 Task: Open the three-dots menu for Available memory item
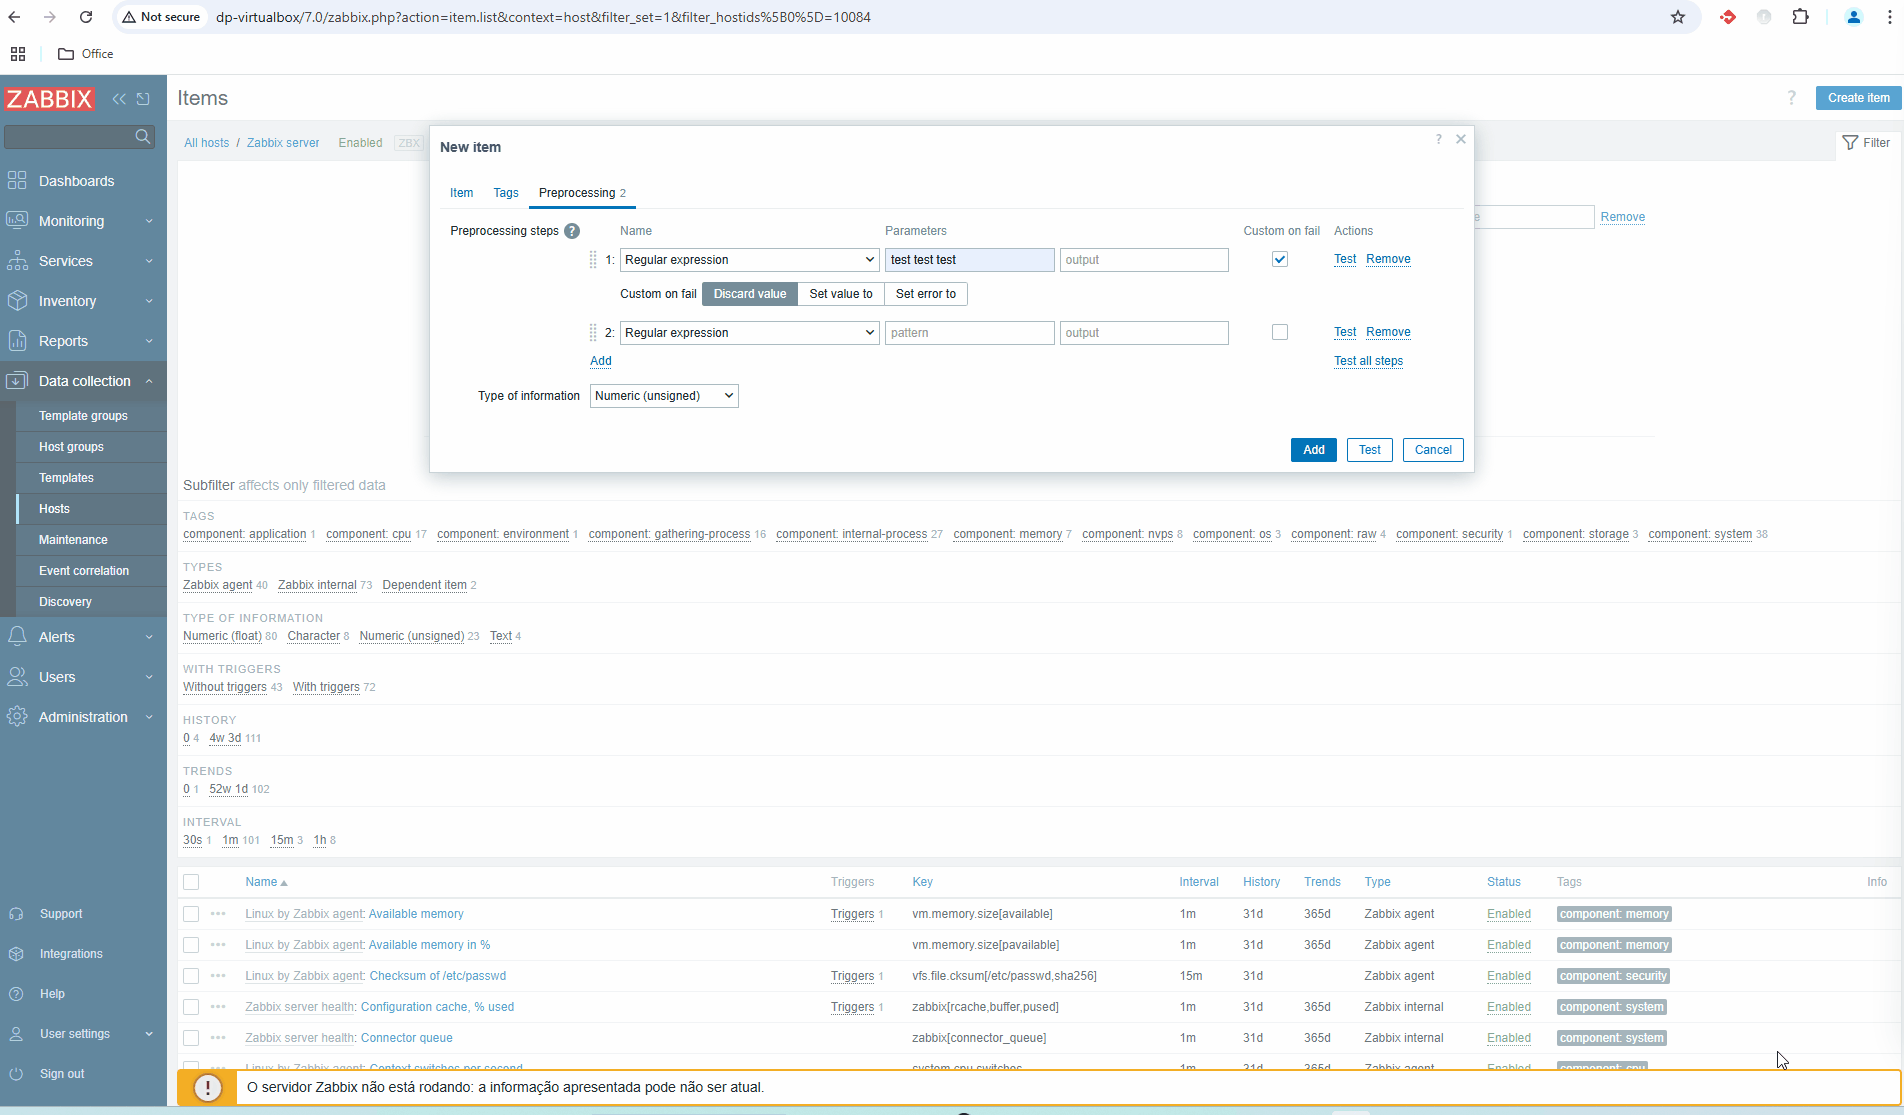click(218, 914)
